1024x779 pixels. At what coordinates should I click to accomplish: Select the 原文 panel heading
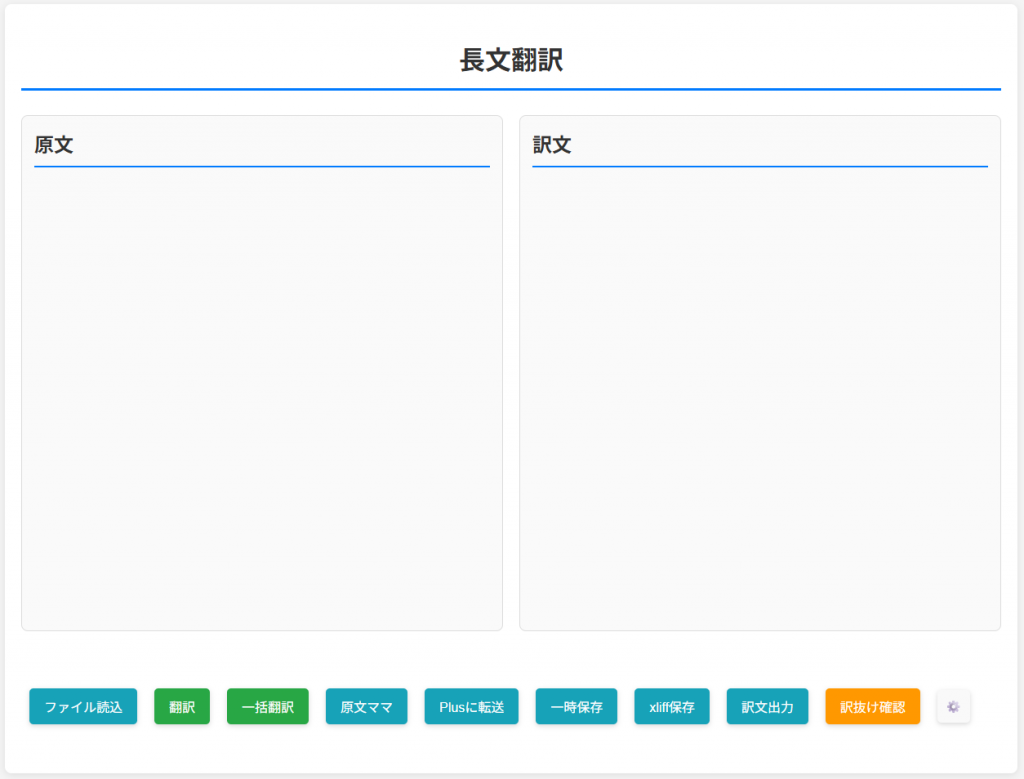(x=54, y=145)
